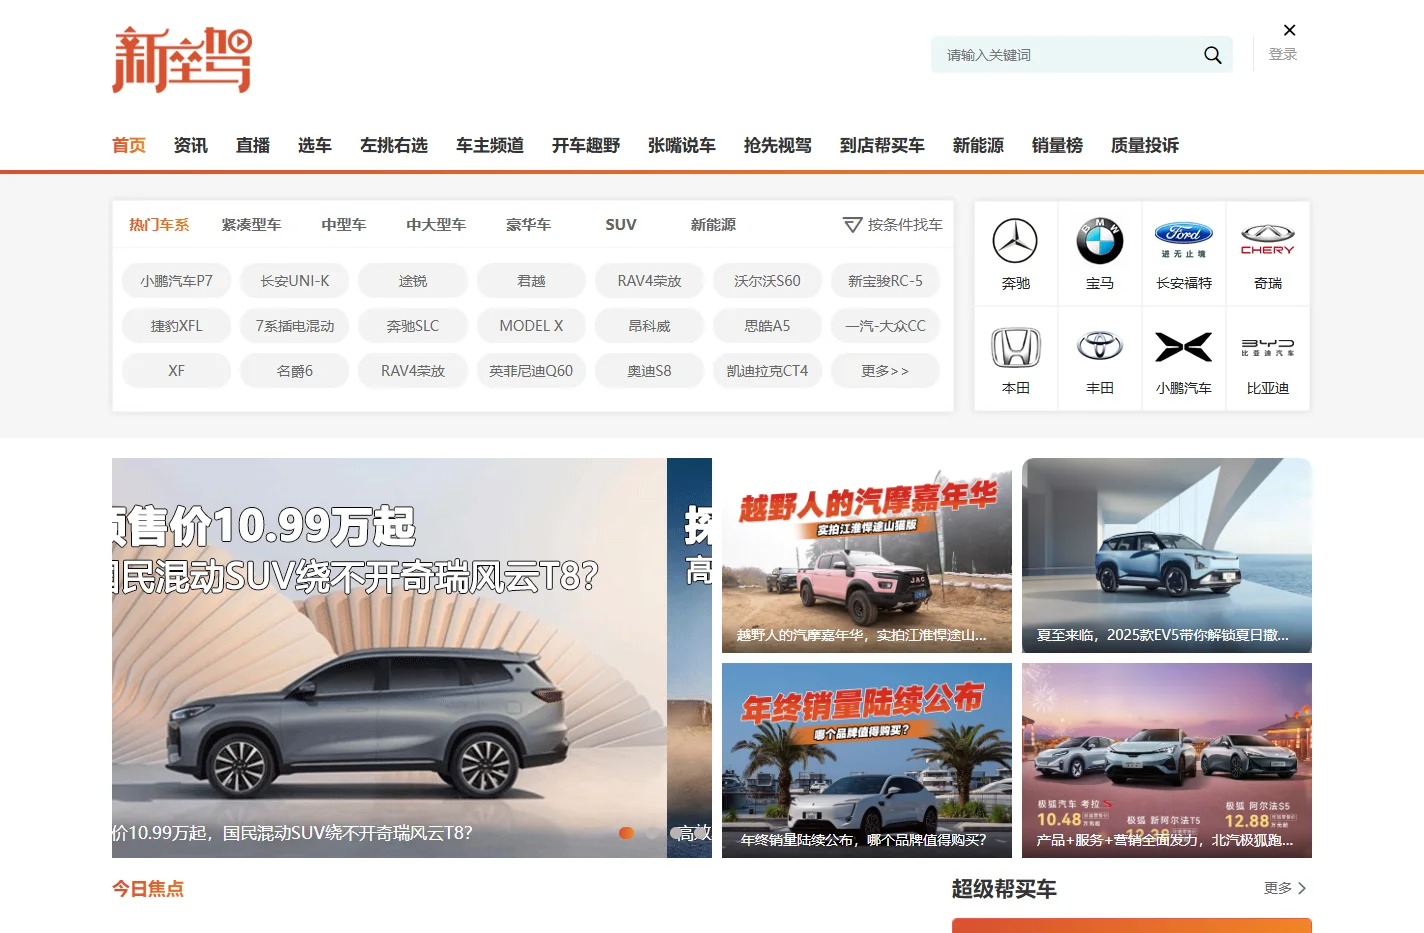
Task: Switch to the 中大型车 tab
Action: point(436,225)
